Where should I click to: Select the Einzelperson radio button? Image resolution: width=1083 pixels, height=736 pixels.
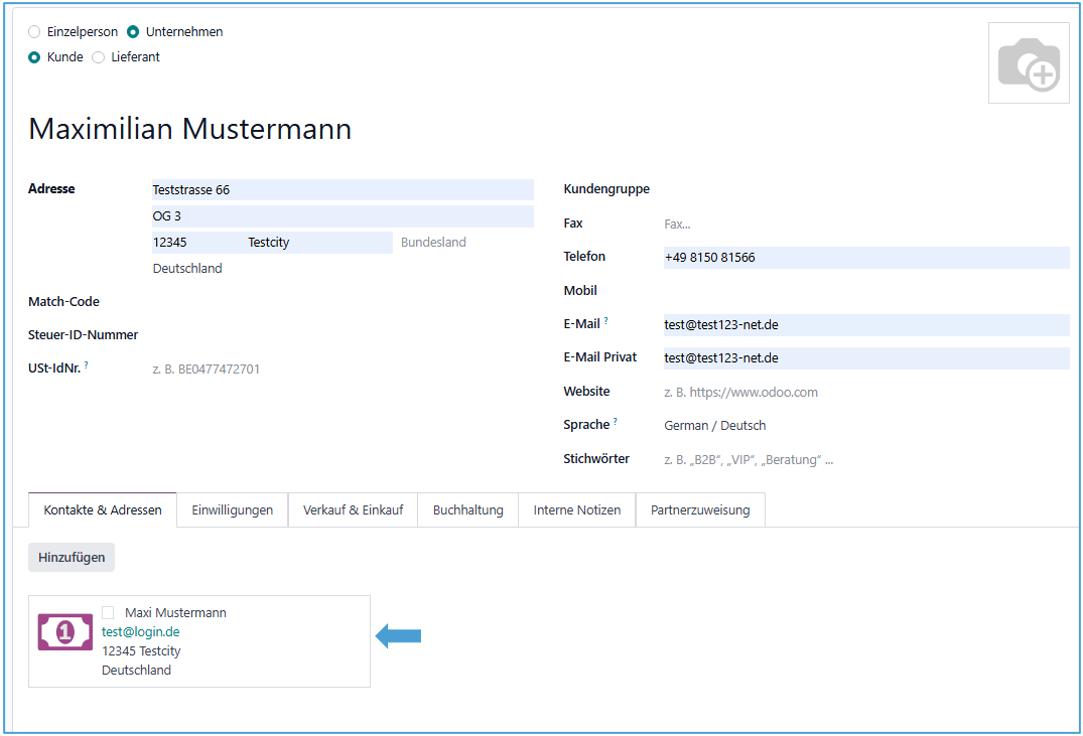point(35,32)
